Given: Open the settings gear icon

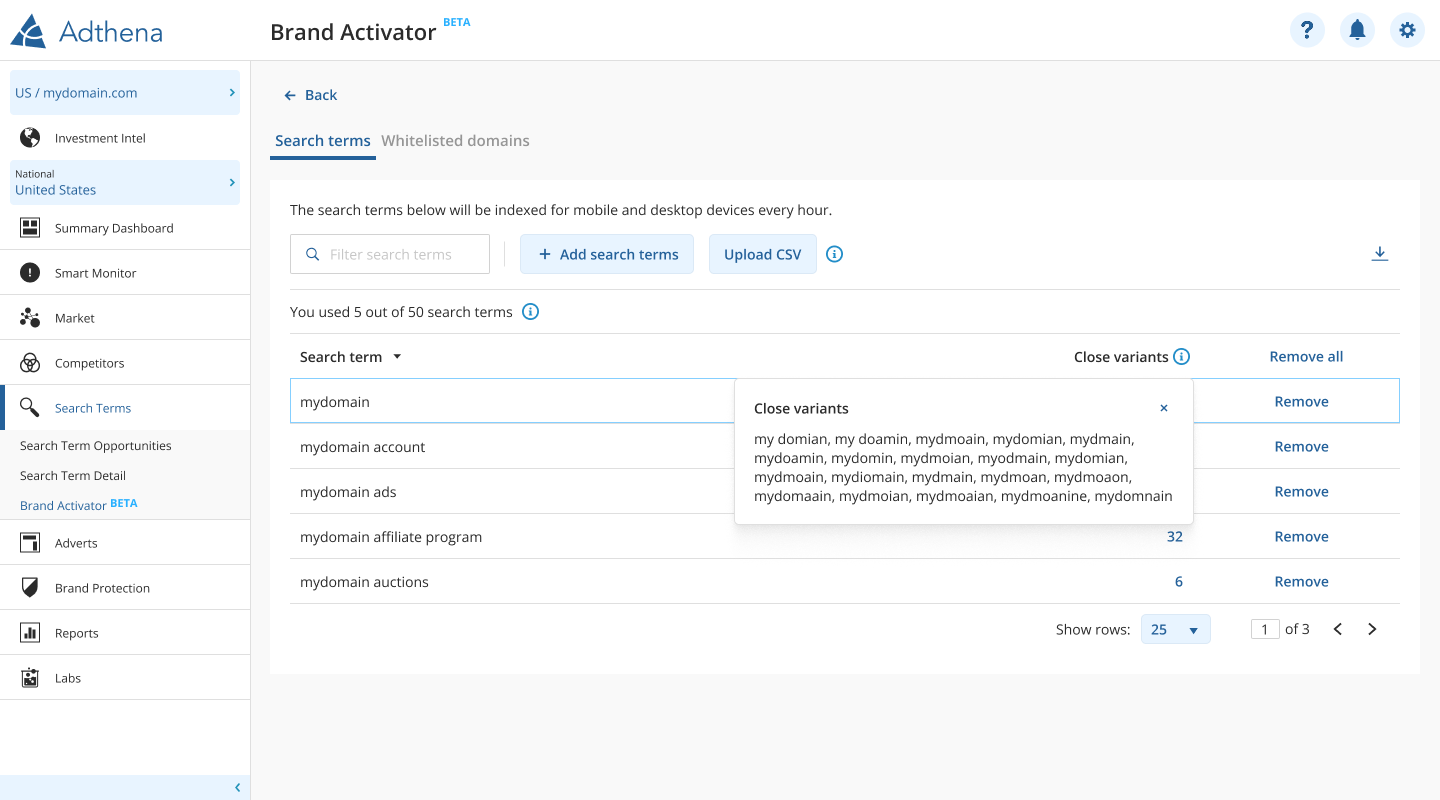Looking at the screenshot, I should tap(1407, 30).
